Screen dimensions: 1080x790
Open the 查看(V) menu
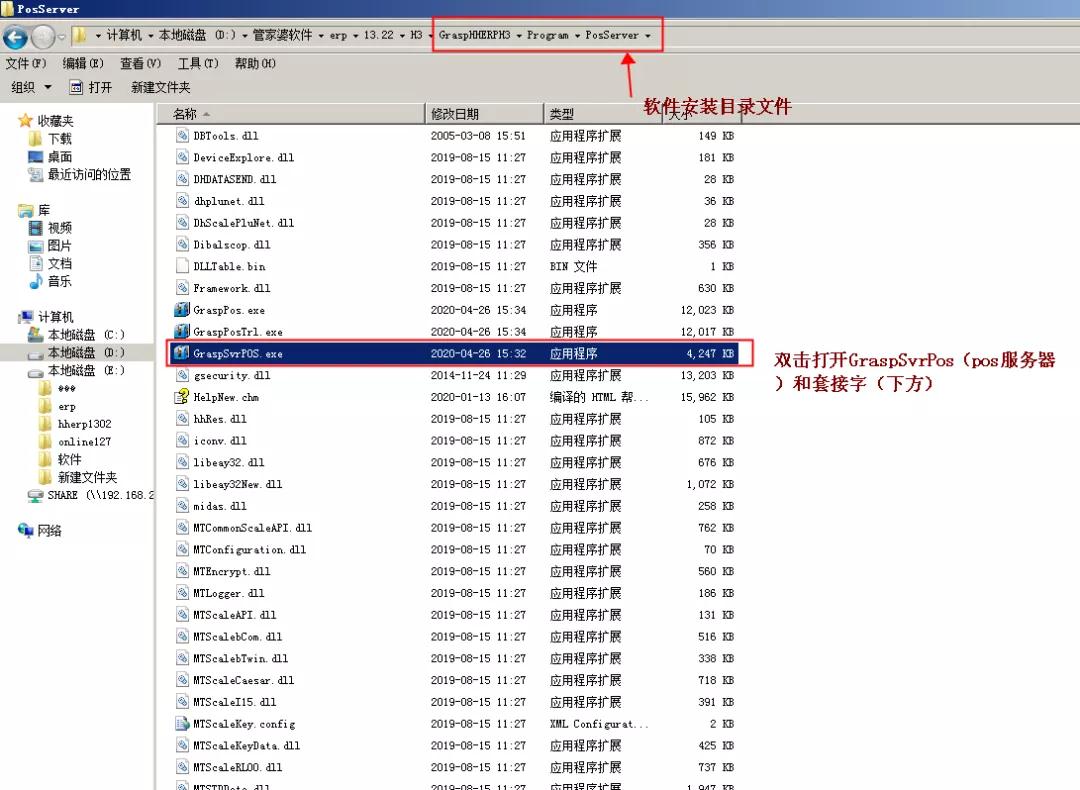tap(141, 63)
